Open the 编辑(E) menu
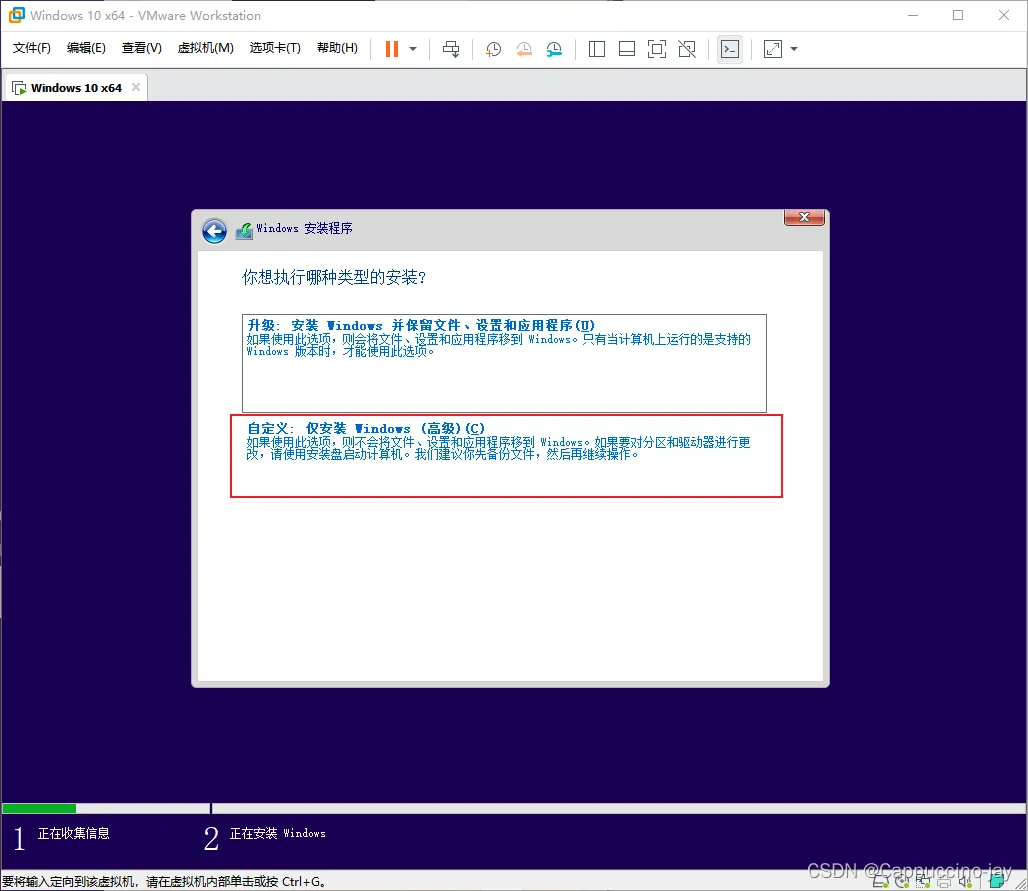Viewport: 1028px width, 891px height. (x=86, y=48)
